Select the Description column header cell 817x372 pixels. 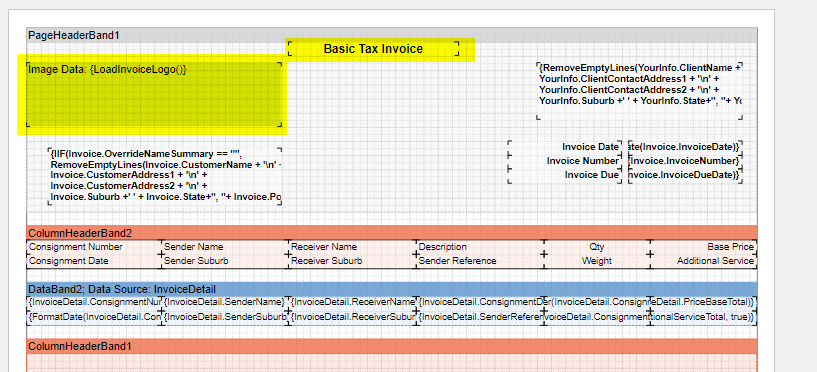coord(480,247)
